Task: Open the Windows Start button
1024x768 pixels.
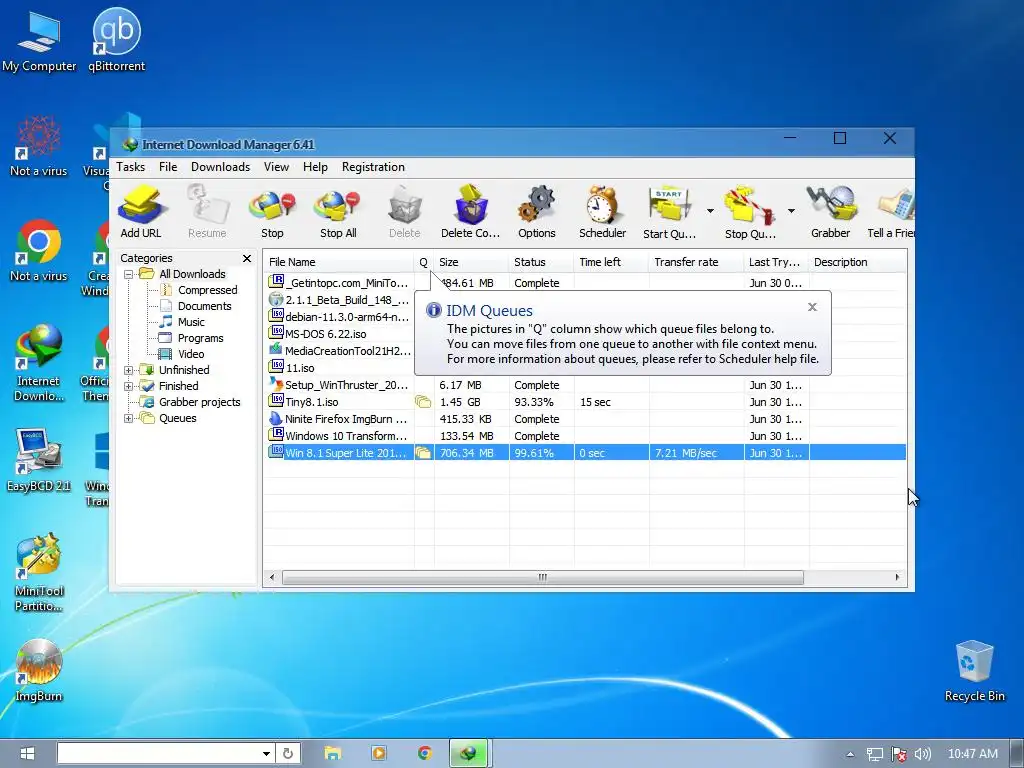Action: pos(27,754)
